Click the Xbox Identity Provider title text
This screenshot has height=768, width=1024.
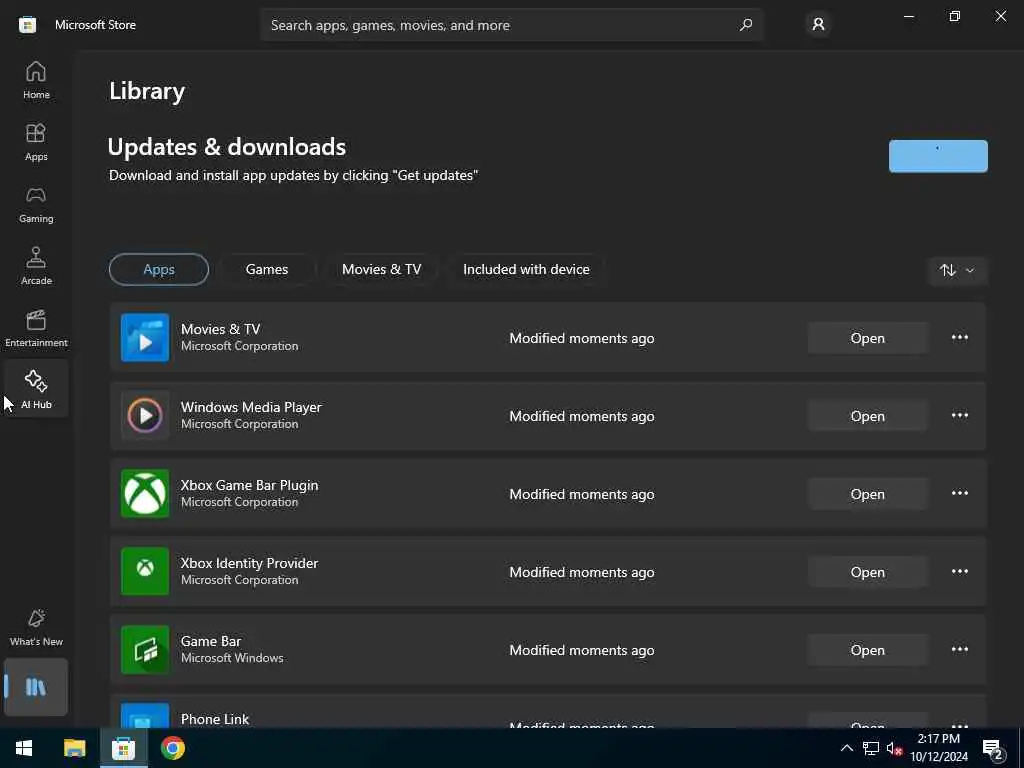249,563
